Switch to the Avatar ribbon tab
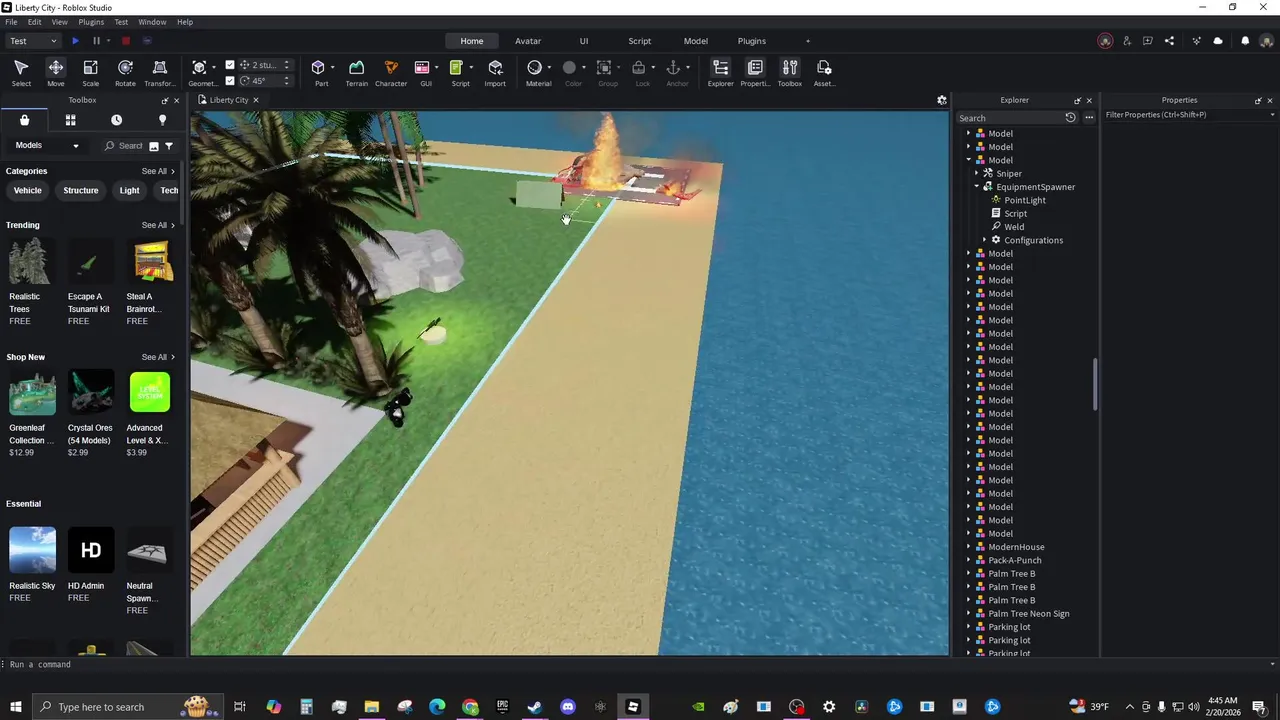The height and width of the screenshot is (720, 1280). (x=528, y=41)
